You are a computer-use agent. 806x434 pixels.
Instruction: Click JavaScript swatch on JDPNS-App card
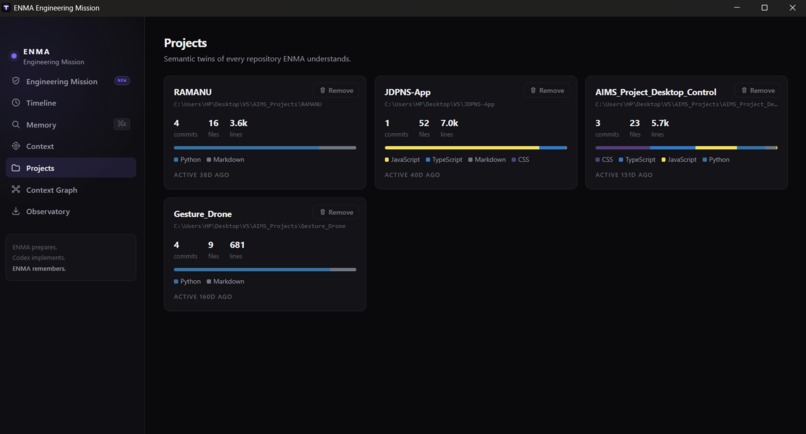coord(387,160)
